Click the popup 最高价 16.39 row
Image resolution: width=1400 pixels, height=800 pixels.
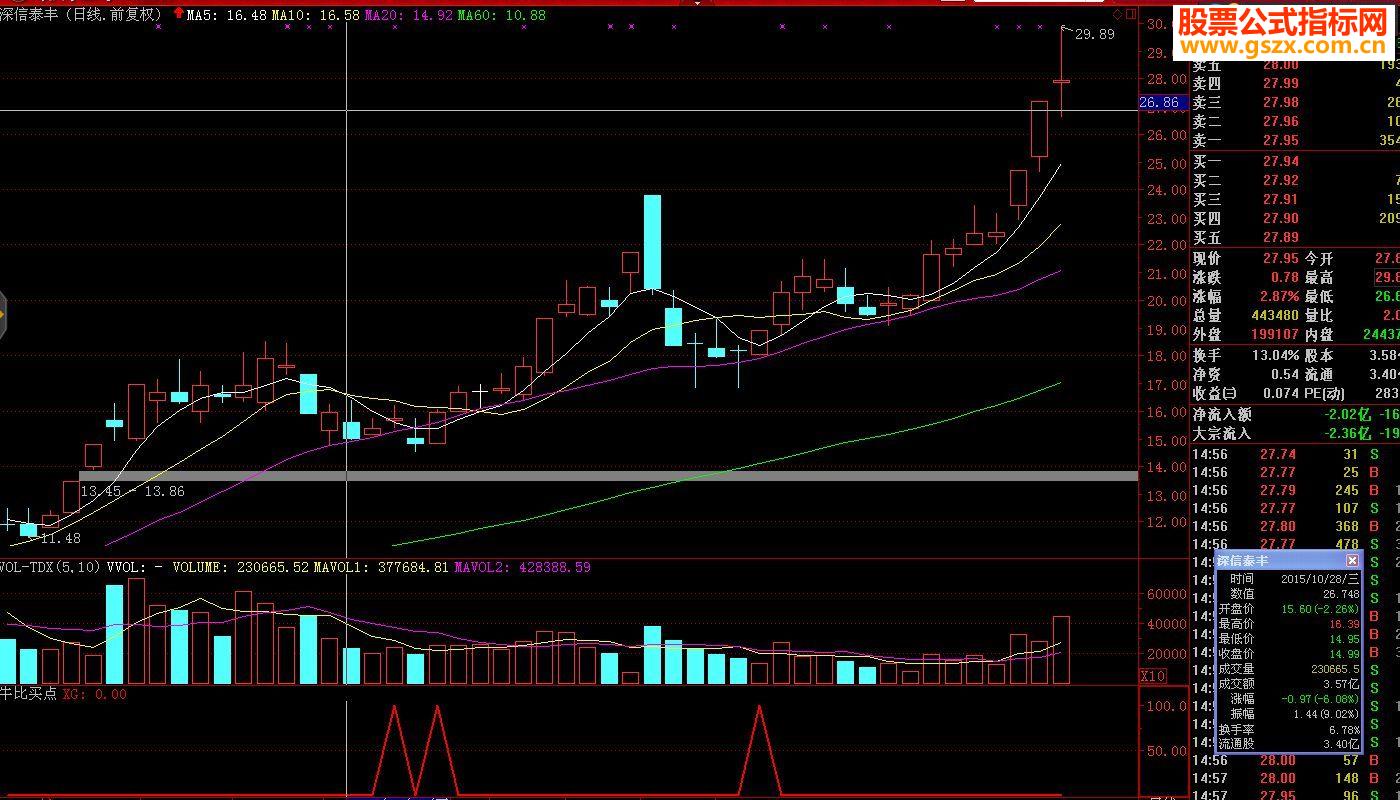click(x=1288, y=624)
